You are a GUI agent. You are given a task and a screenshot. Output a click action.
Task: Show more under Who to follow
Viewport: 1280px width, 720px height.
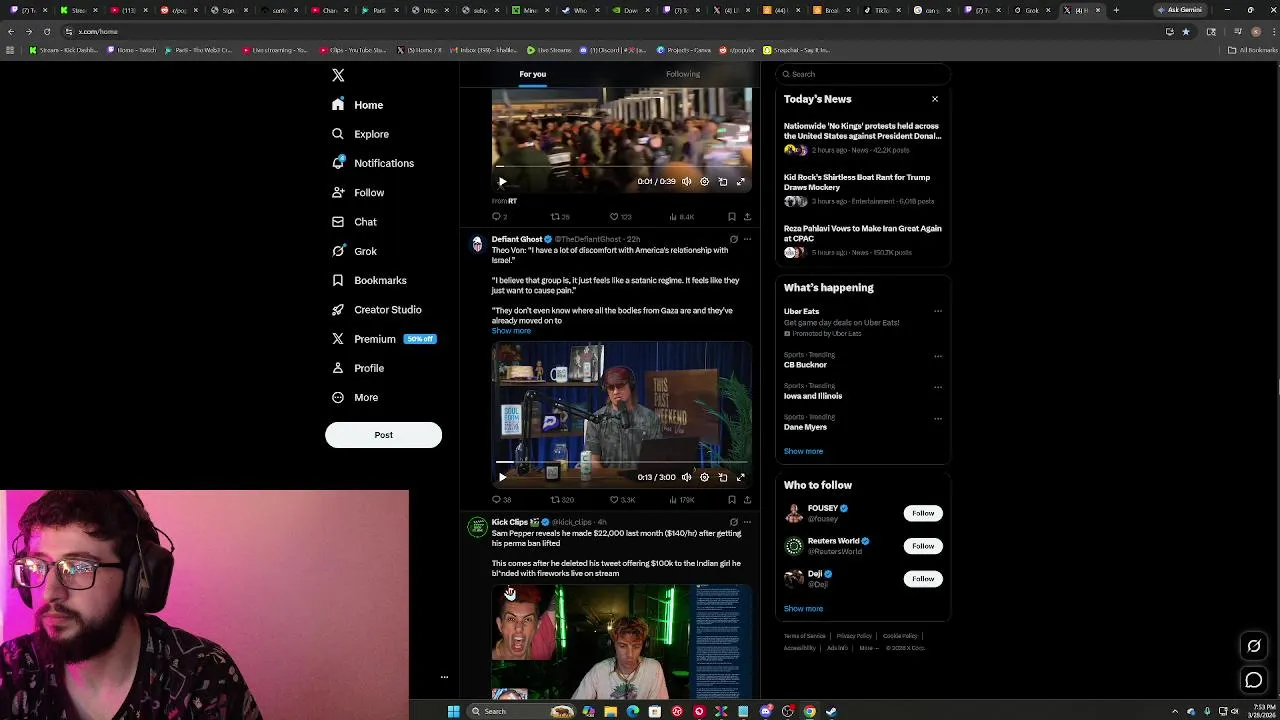point(803,609)
